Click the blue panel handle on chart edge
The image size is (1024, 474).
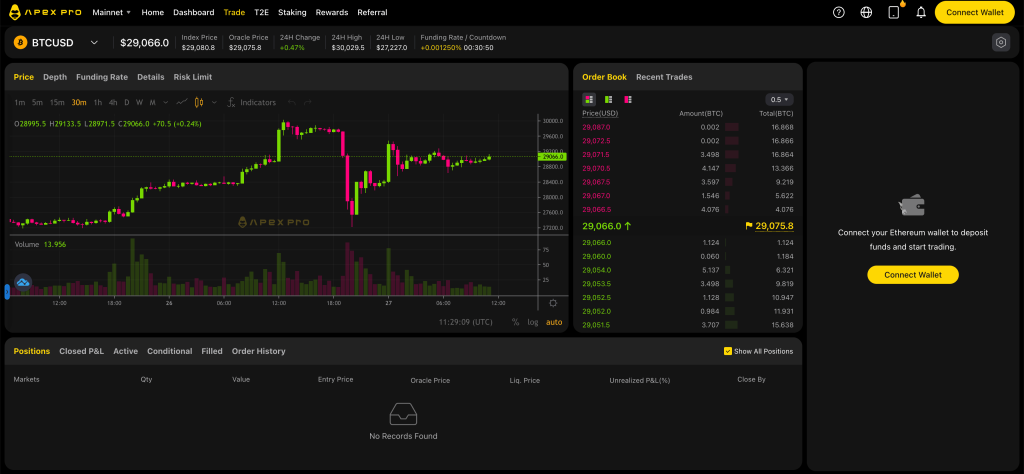coord(7,292)
